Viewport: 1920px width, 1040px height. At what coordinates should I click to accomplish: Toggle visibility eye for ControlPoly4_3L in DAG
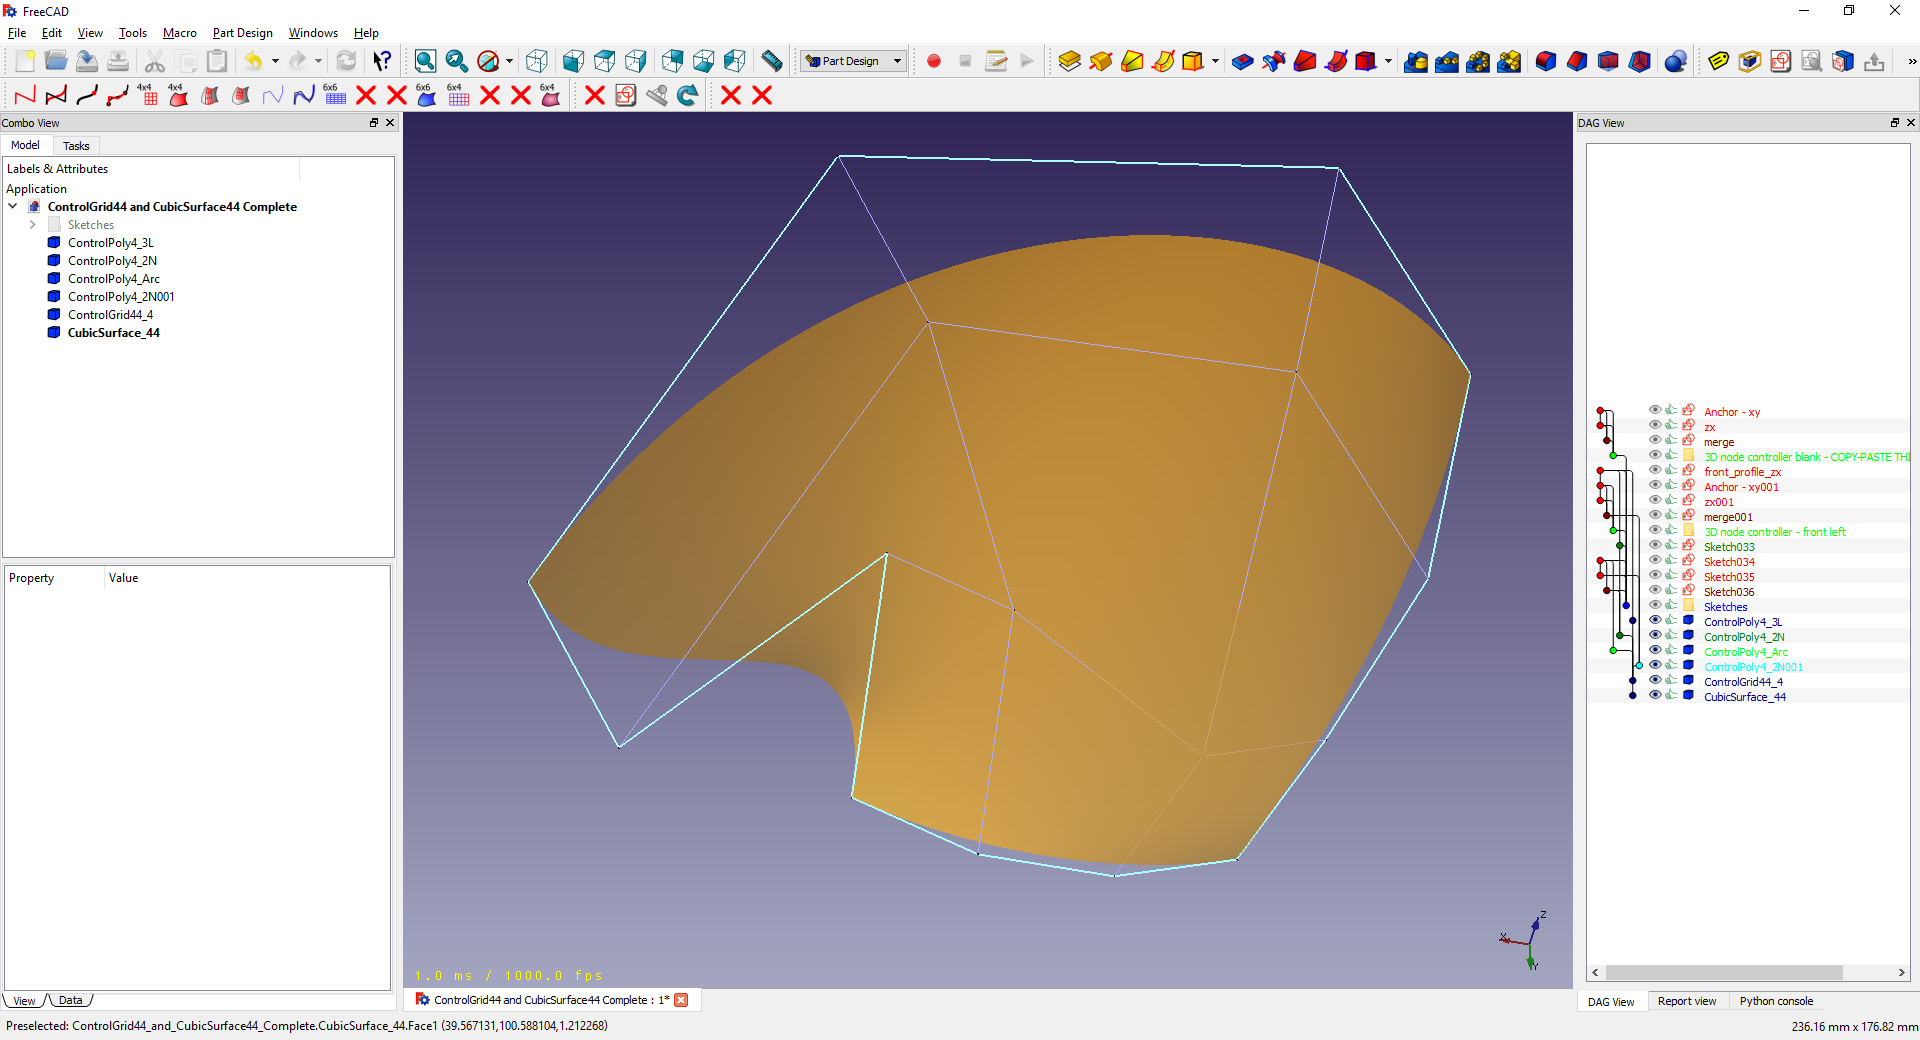coord(1655,620)
